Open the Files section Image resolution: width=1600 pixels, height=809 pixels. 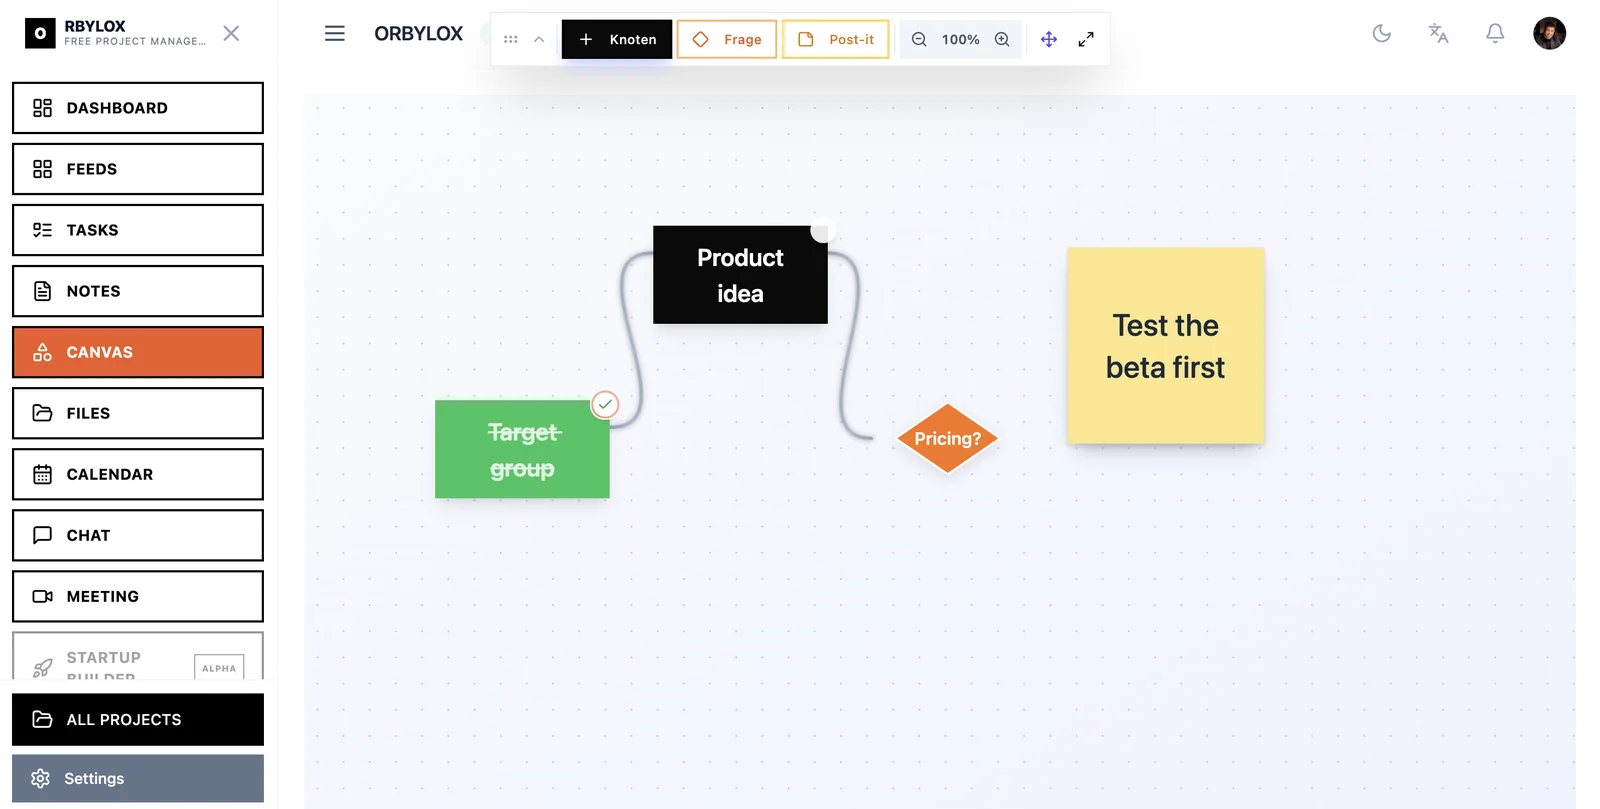click(x=138, y=413)
